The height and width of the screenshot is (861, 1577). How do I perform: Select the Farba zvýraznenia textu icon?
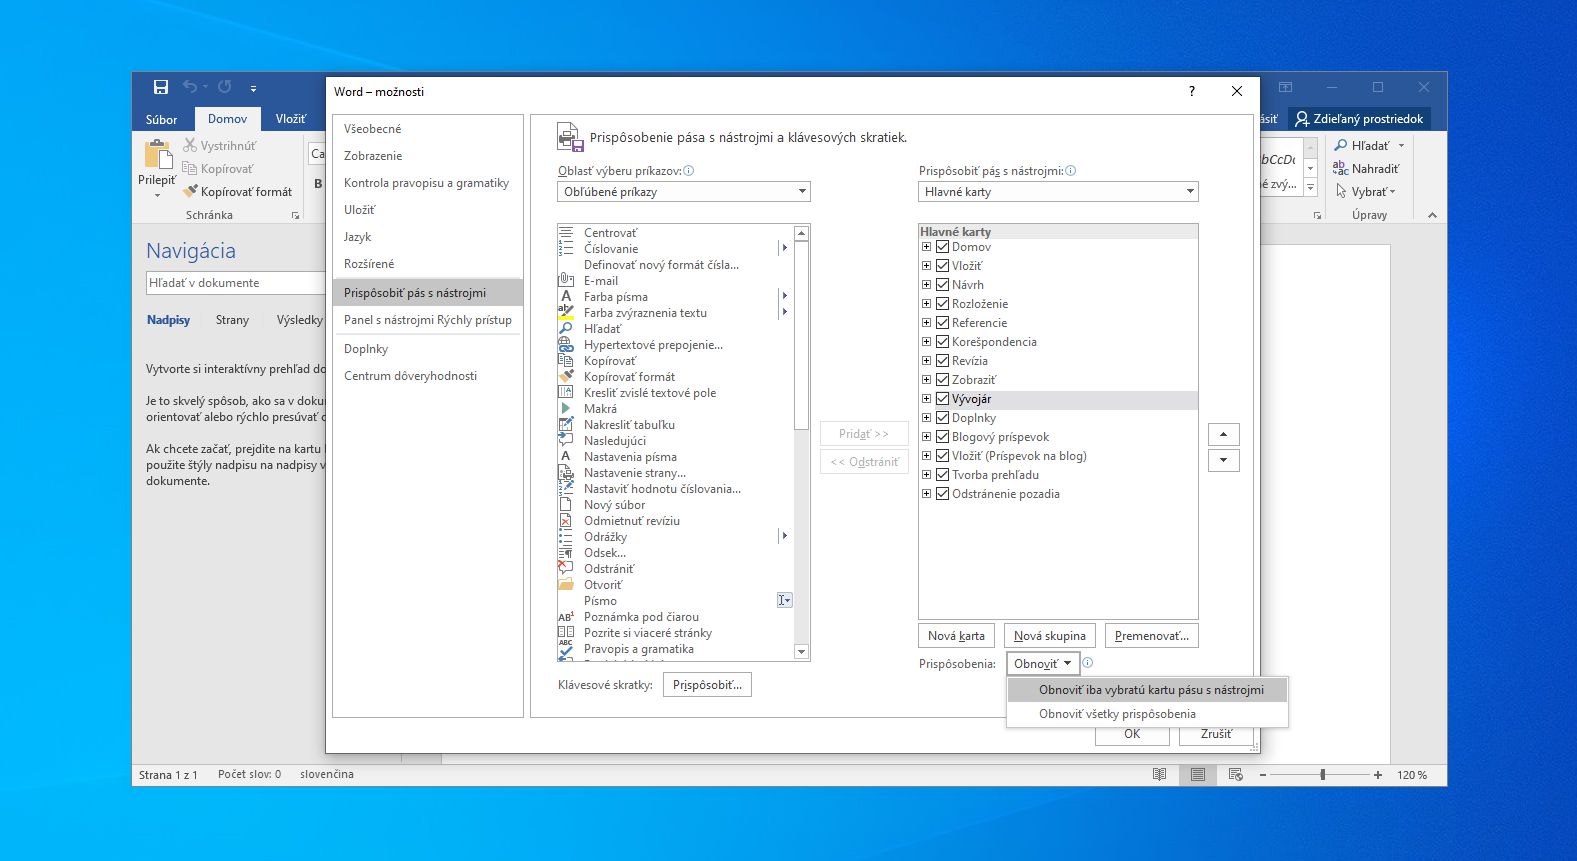tap(566, 313)
